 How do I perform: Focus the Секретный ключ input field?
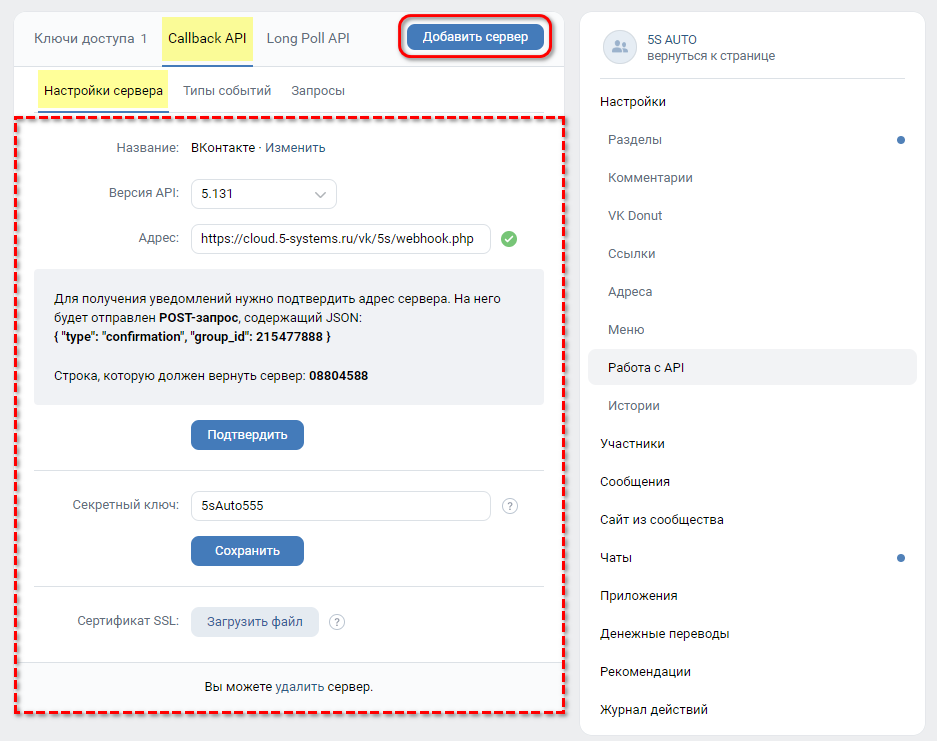(341, 506)
